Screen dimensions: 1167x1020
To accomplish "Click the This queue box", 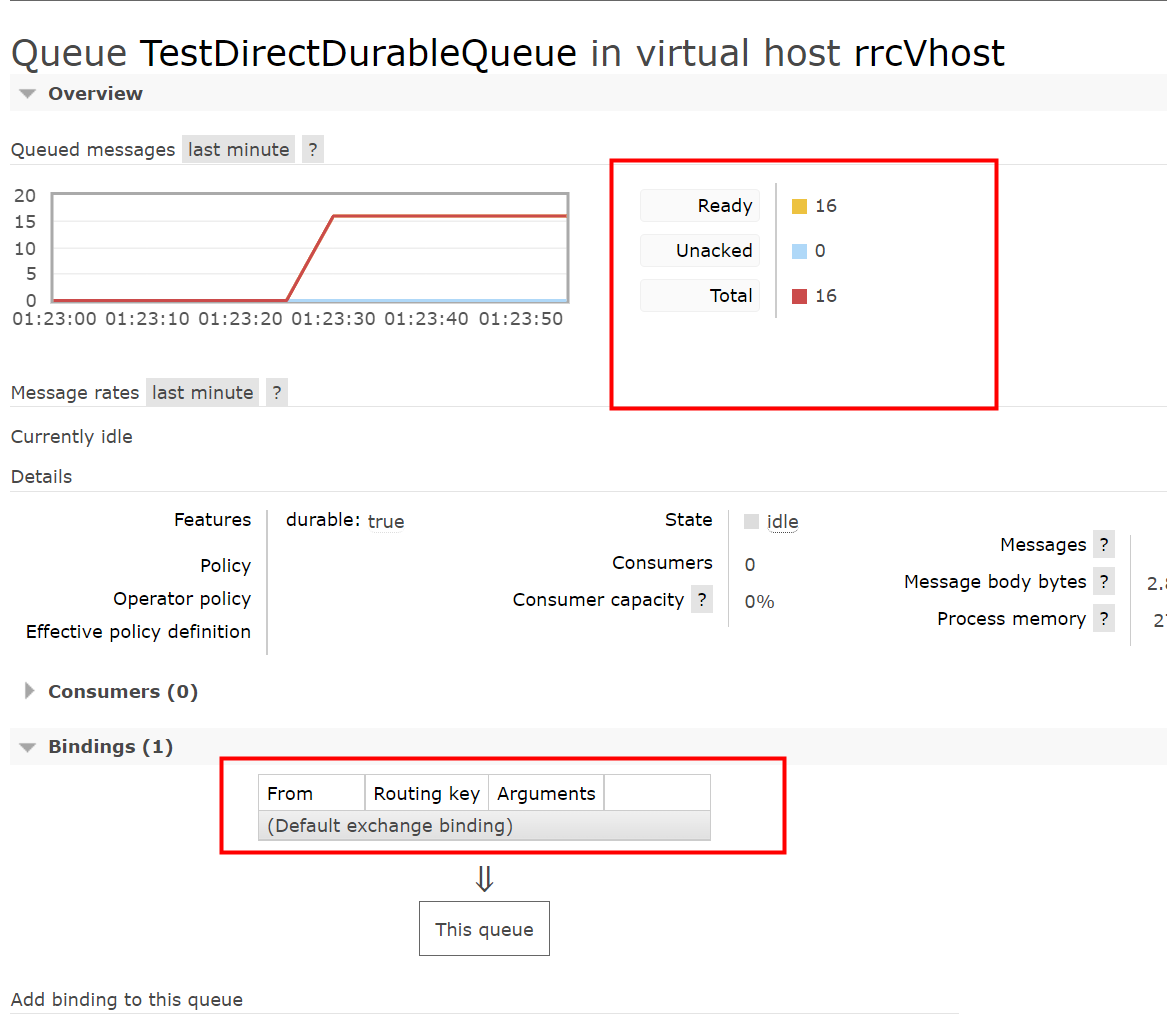I will (484, 929).
